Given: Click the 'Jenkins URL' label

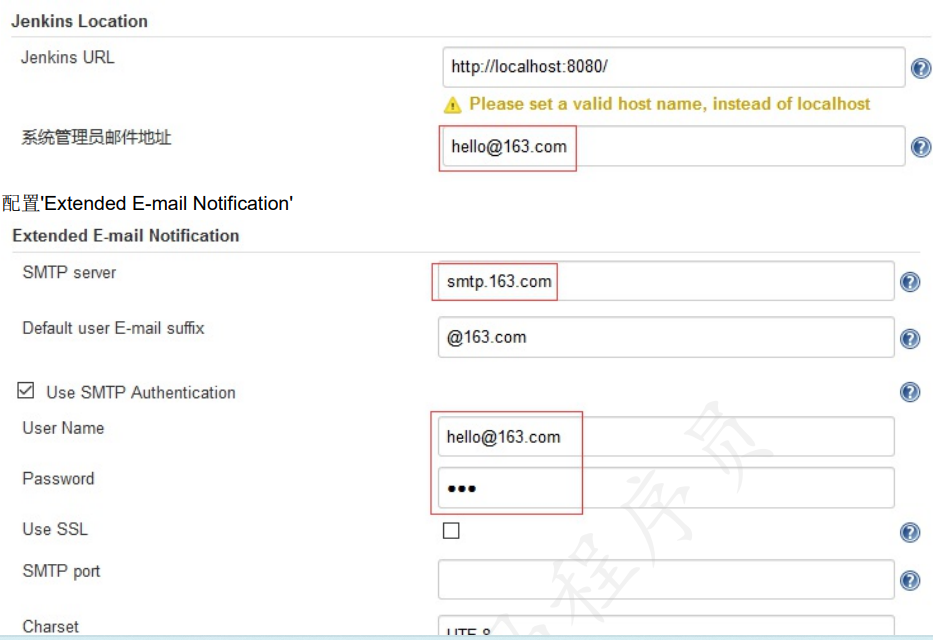Looking at the screenshot, I should [x=67, y=58].
